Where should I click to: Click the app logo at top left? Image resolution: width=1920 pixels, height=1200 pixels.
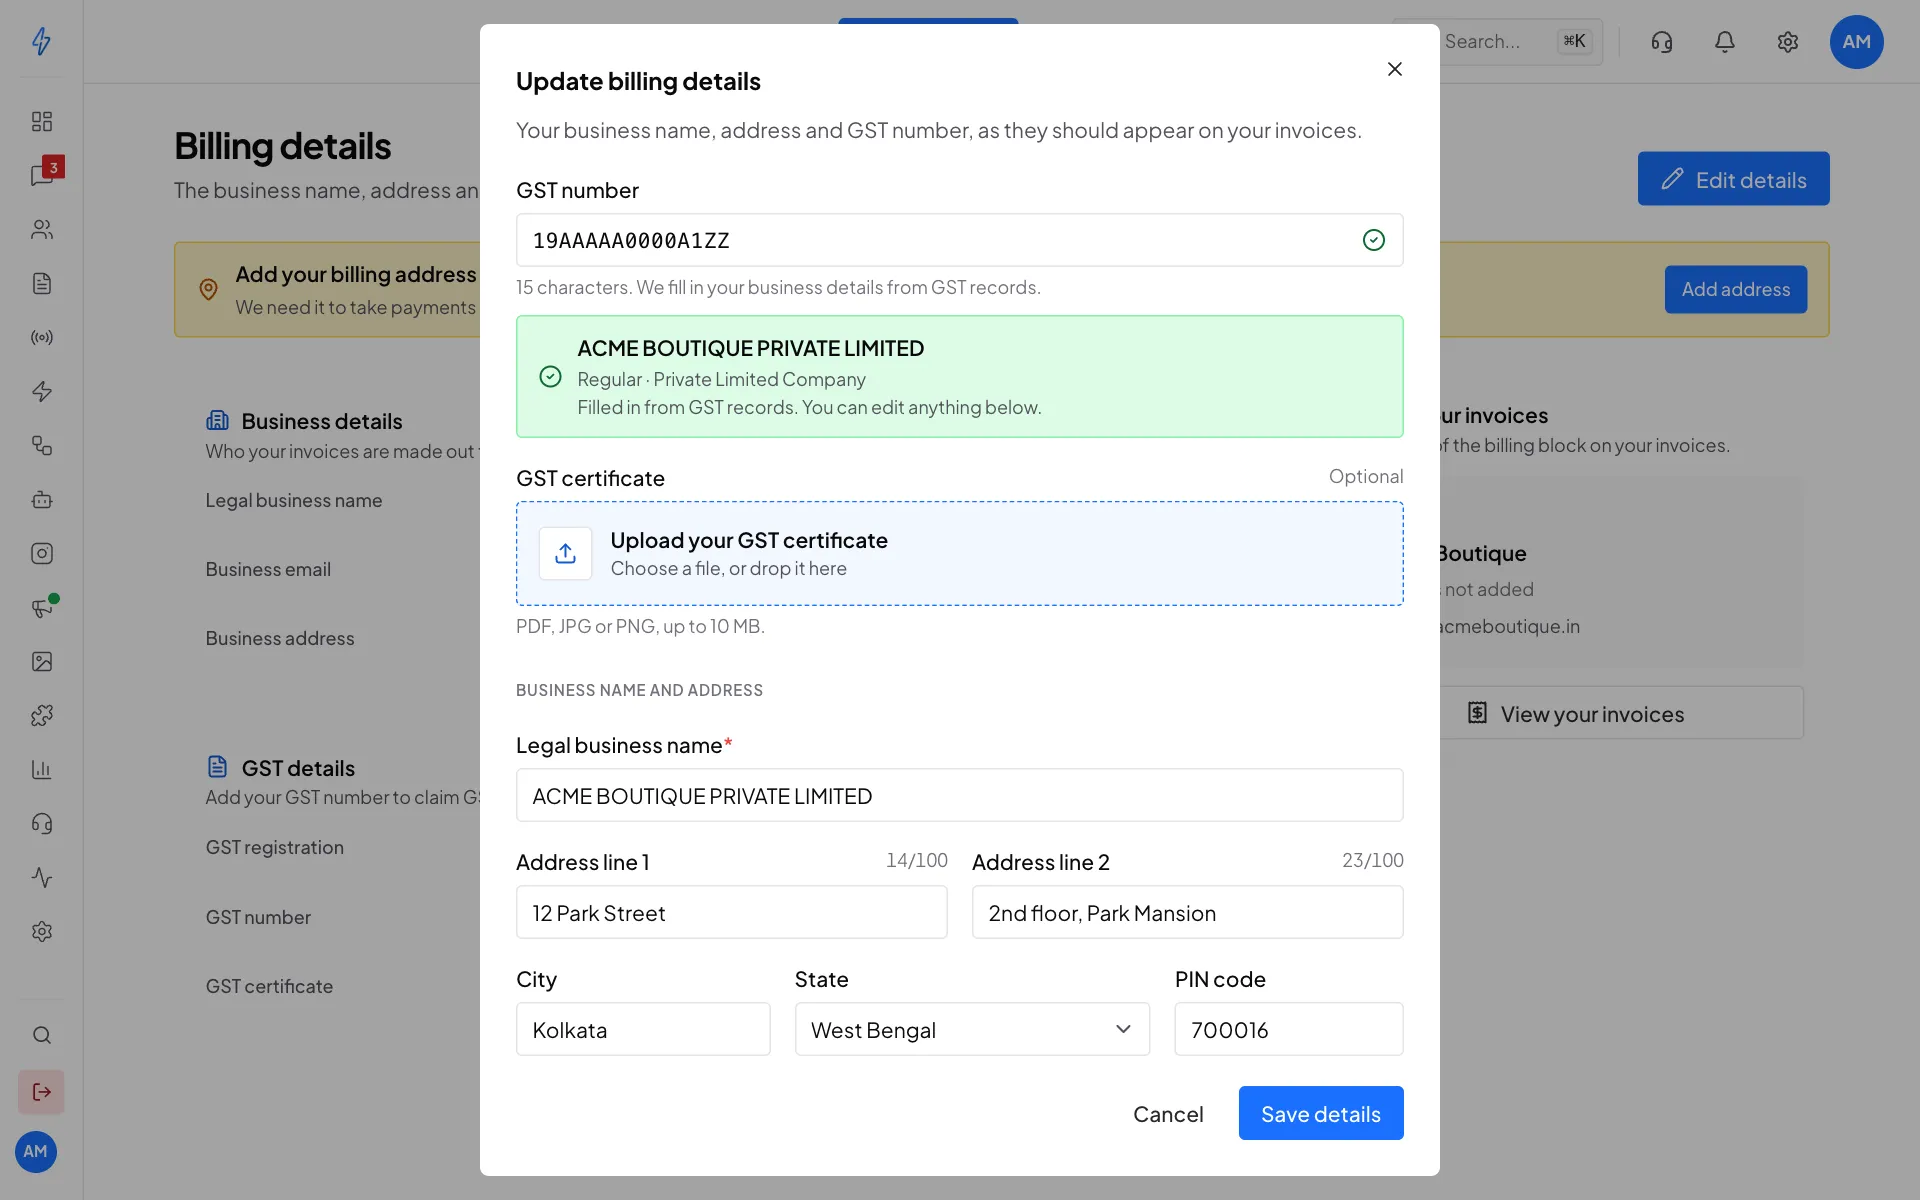42,41
